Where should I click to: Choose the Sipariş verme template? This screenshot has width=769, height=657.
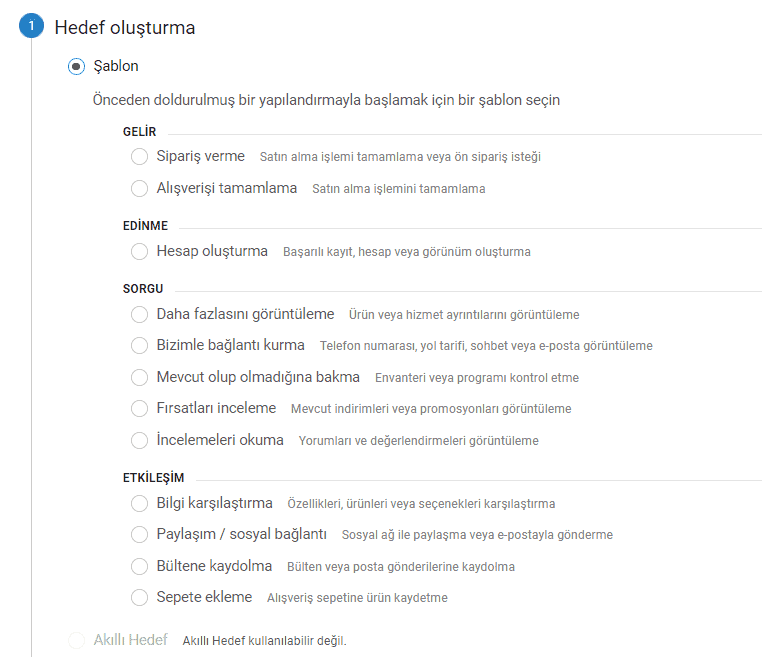[140, 157]
